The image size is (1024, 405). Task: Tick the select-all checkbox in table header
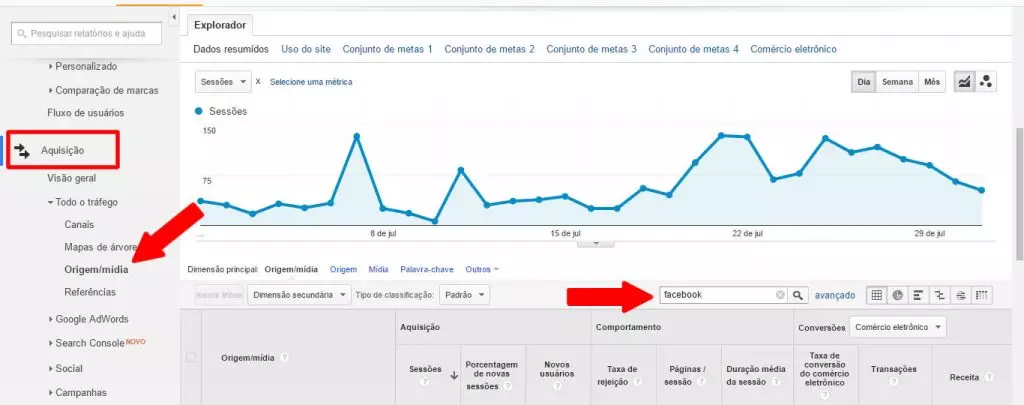coord(192,357)
